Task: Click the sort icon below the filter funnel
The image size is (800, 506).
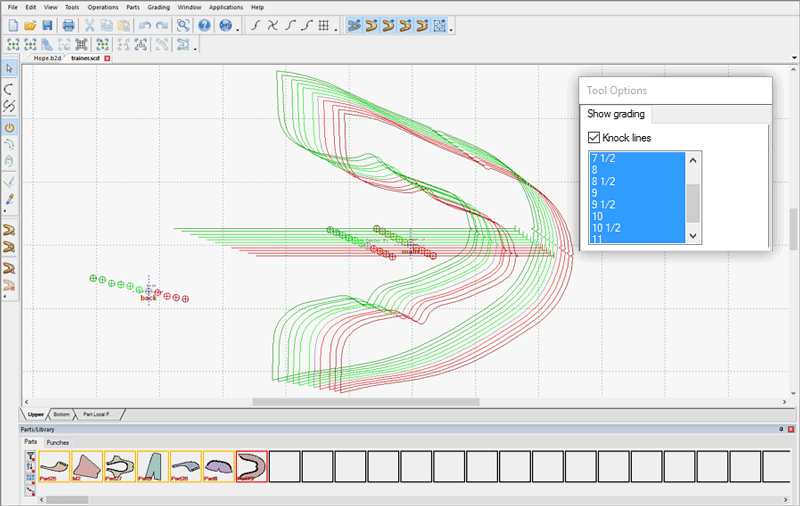Action: [x=31, y=467]
